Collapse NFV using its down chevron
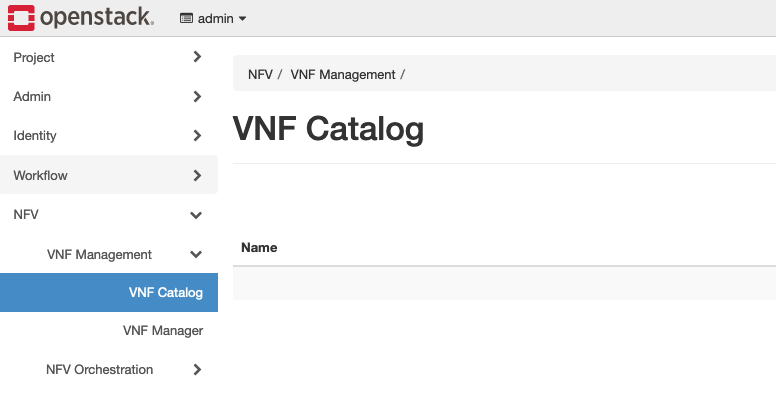The height and width of the screenshot is (413, 776). click(x=196, y=215)
